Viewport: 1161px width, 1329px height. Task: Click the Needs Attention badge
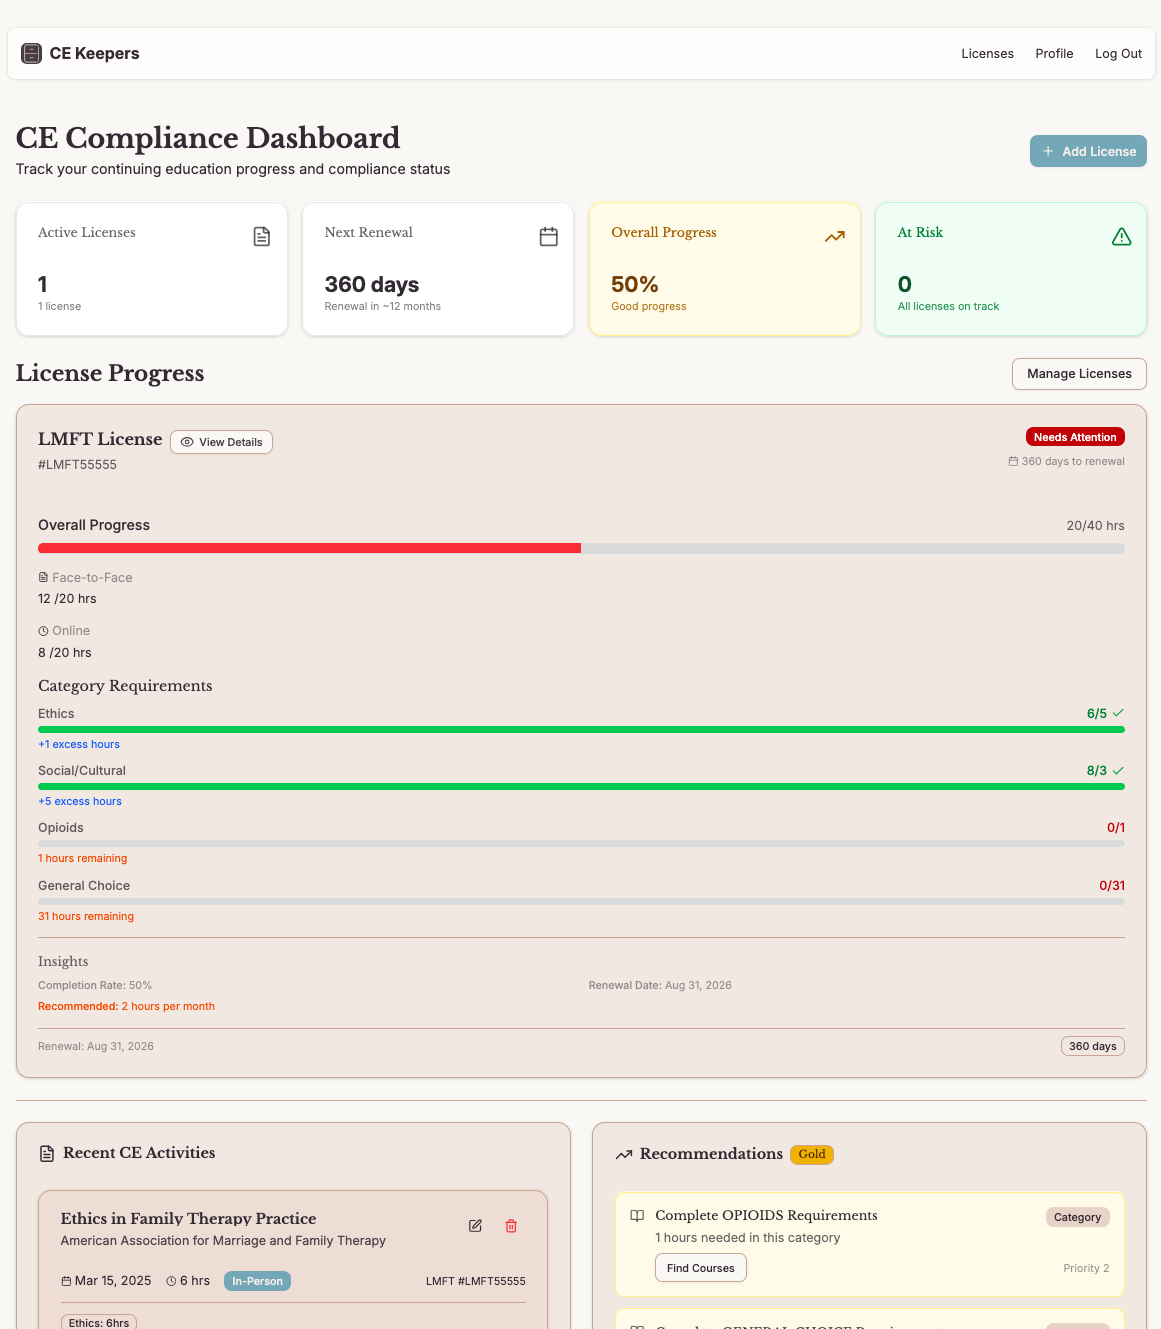(1075, 436)
